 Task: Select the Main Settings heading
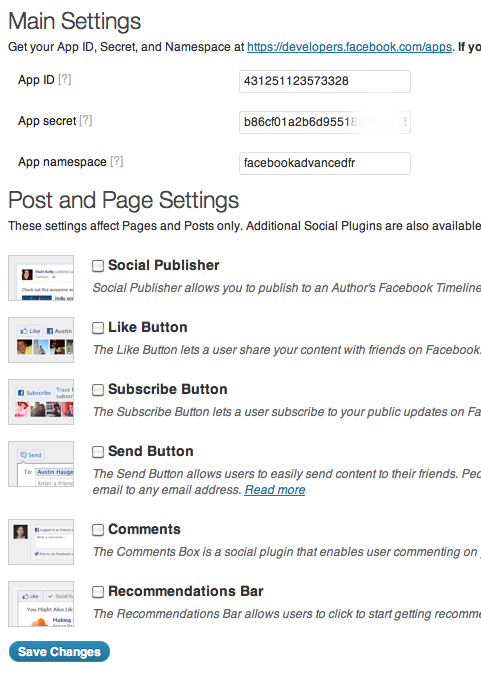tap(74, 21)
